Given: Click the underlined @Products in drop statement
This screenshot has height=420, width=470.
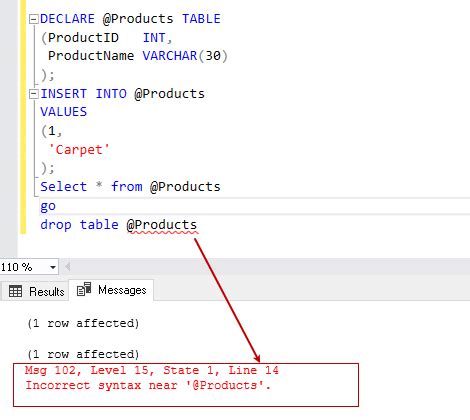Looking at the screenshot, I should (162, 225).
